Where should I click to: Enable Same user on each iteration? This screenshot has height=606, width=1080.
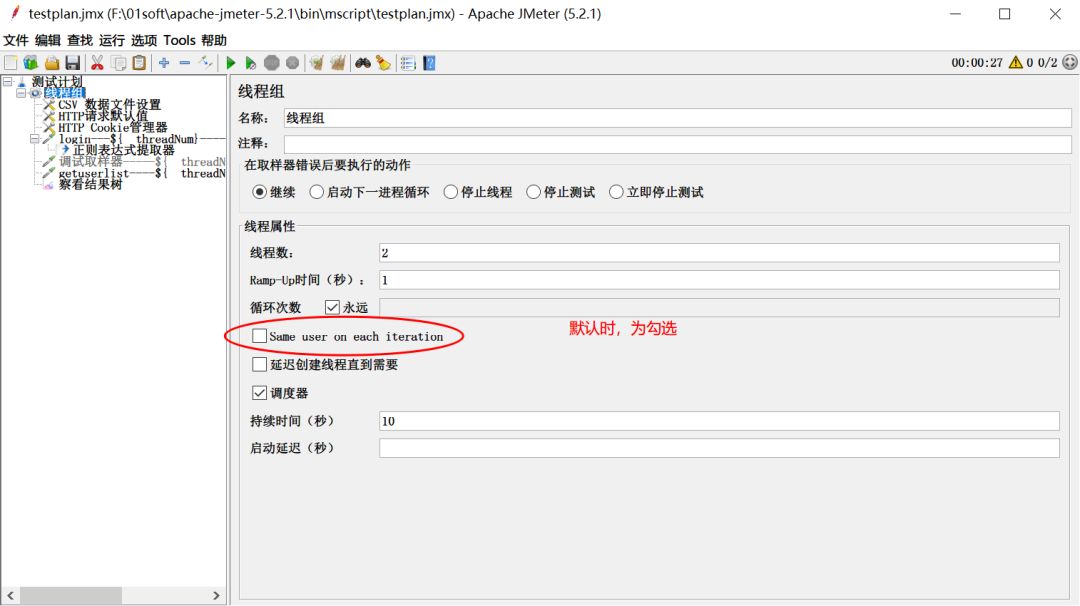pos(259,336)
